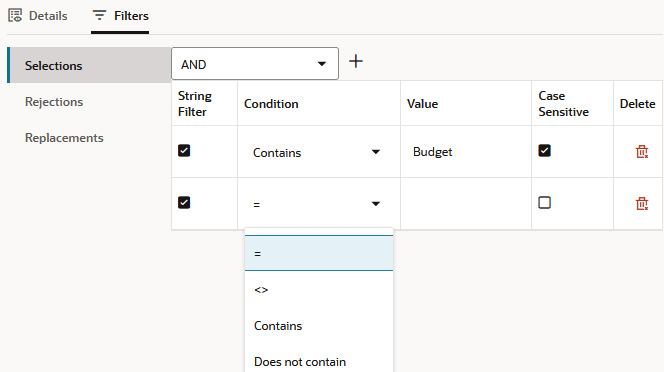Toggle String Filter checkbox in Contains row

click(x=184, y=151)
